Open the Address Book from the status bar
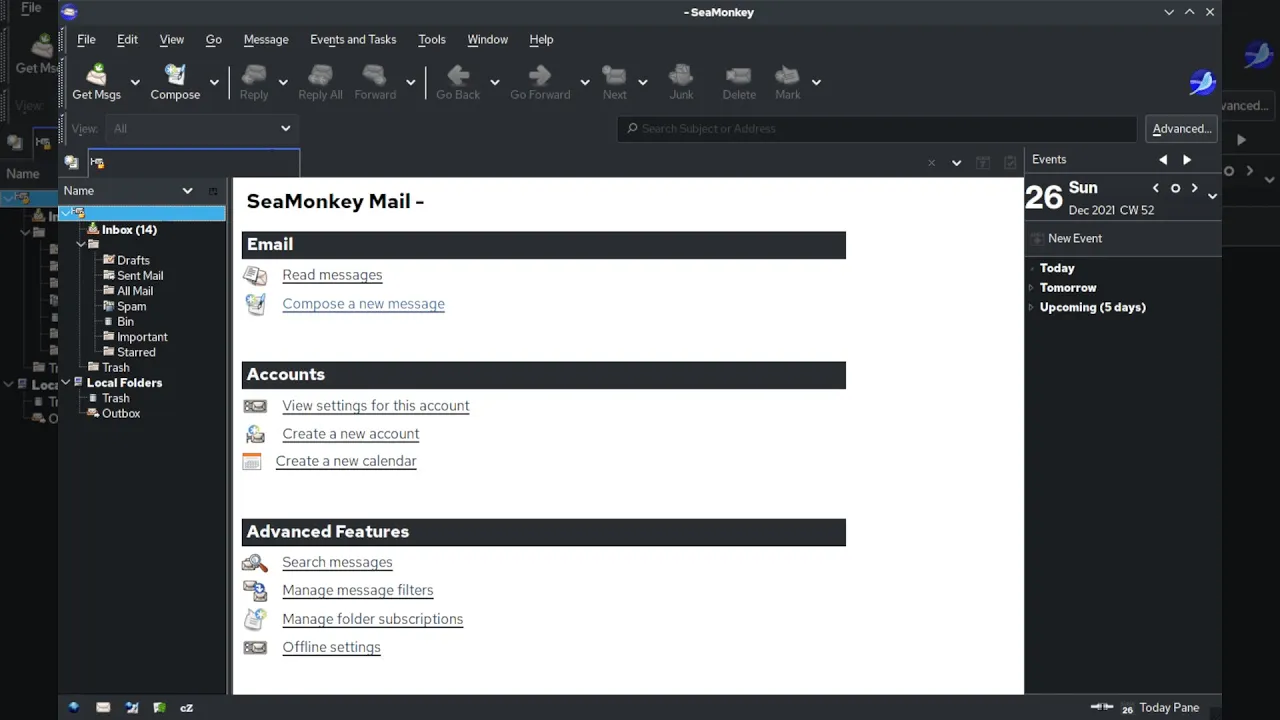 [159, 707]
